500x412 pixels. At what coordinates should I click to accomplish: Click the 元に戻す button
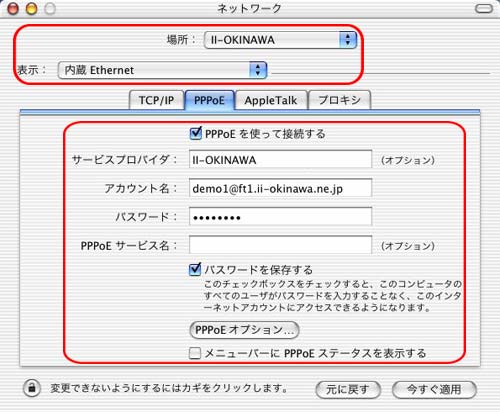point(348,389)
